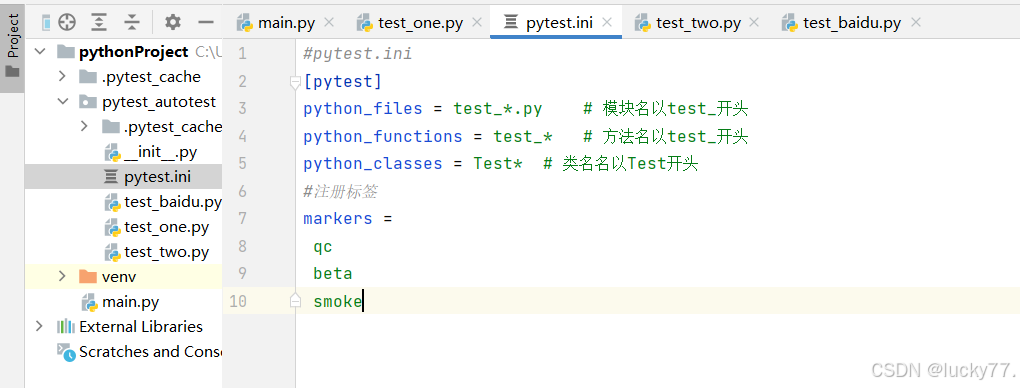Image resolution: width=1020 pixels, height=388 pixels.
Task: Click line number 5 in gutter
Action: [x=243, y=163]
